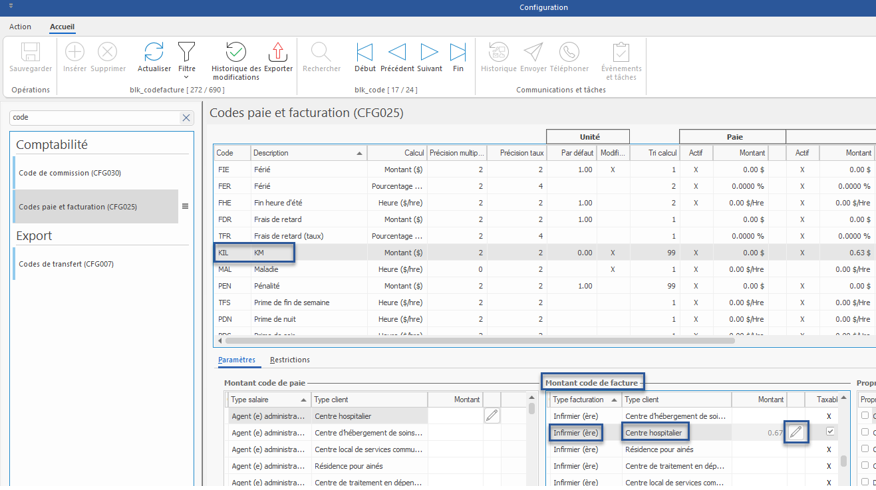Switch to the Restrictions tab
Screen dimensions: 876x490
point(289,360)
